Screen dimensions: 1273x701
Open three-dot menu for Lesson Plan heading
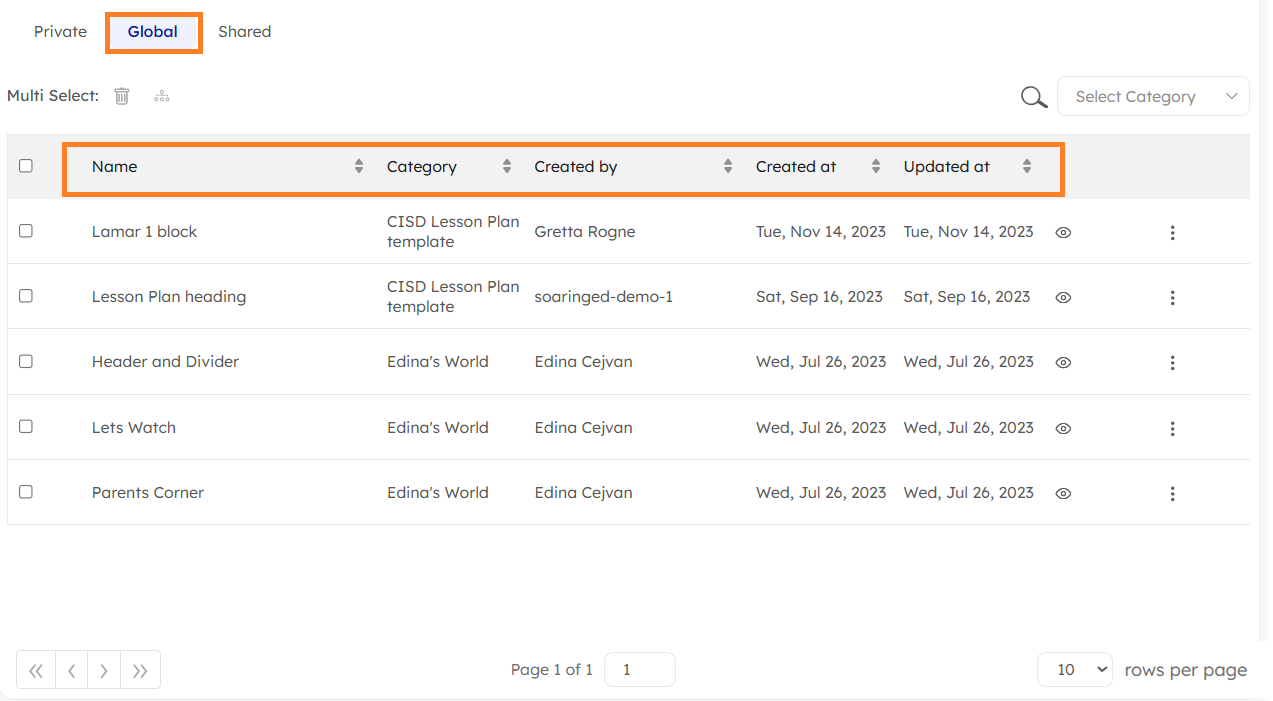coord(1172,298)
